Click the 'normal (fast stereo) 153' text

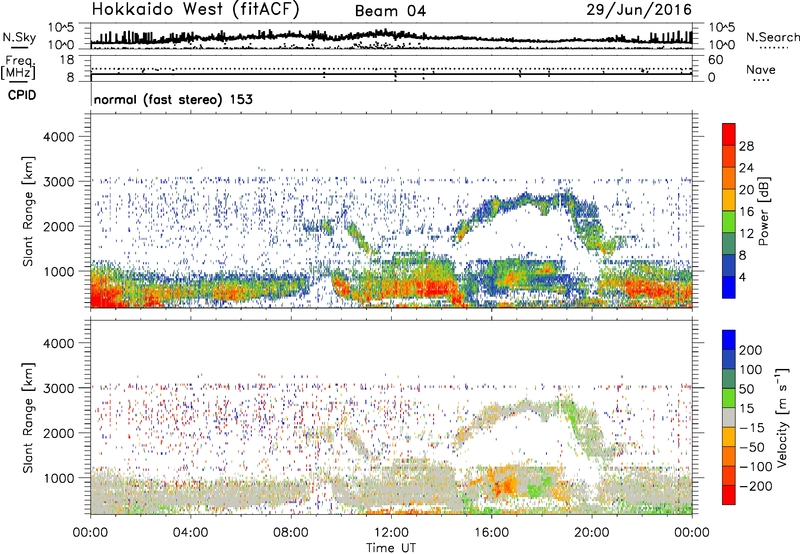tap(173, 99)
